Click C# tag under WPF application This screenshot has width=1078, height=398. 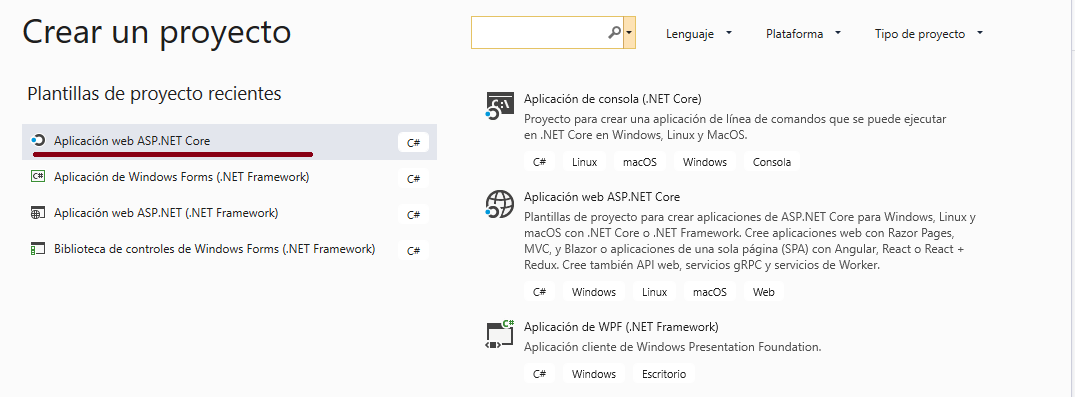tap(539, 374)
